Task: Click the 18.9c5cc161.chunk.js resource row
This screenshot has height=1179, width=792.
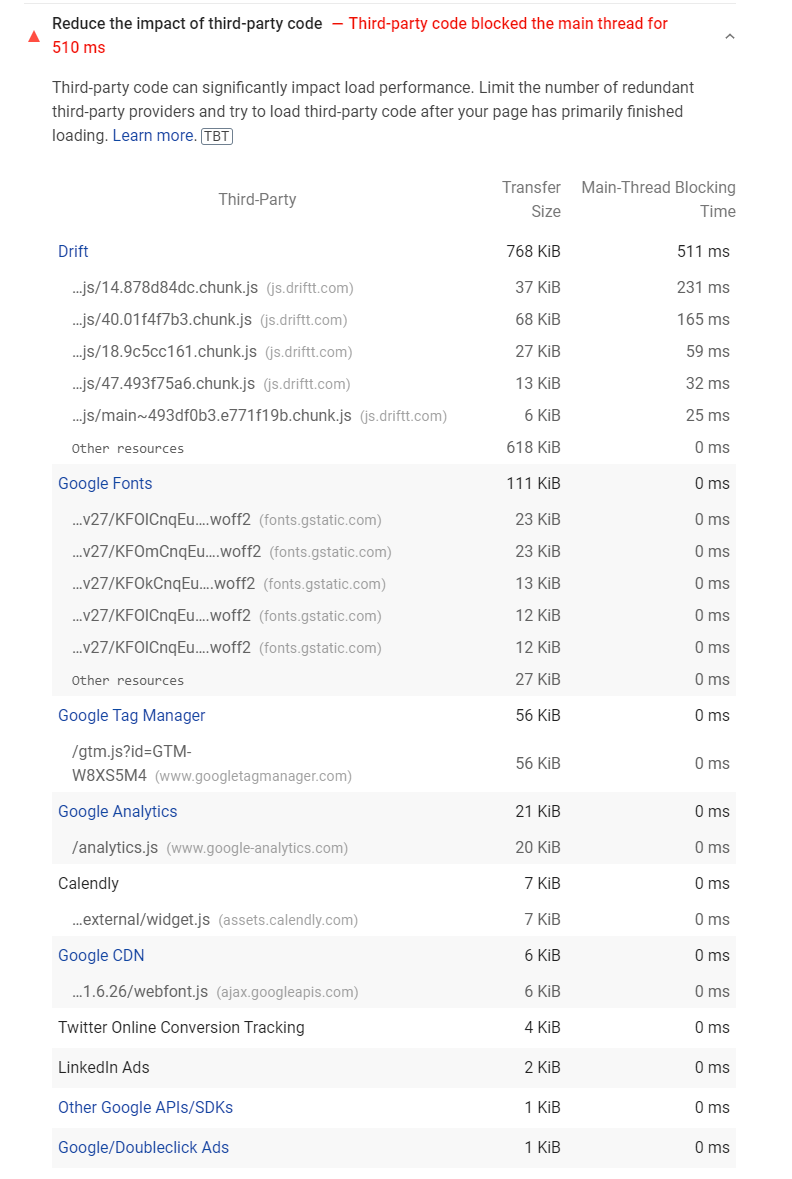Action: pyautogui.click(x=393, y=352)
